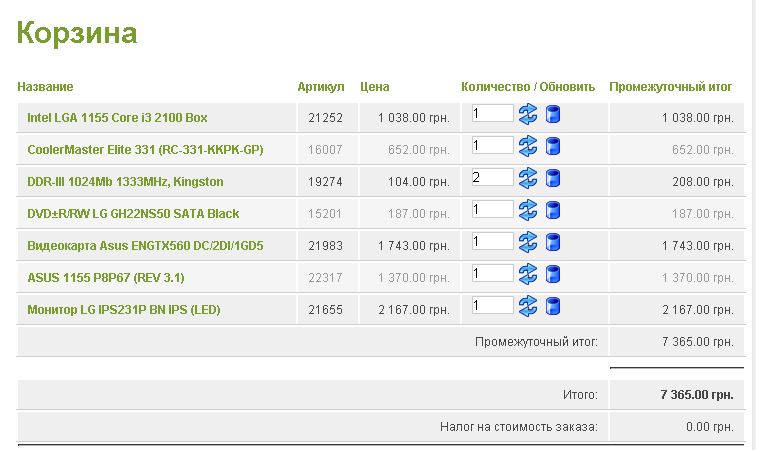Select article number 21655

325,309
